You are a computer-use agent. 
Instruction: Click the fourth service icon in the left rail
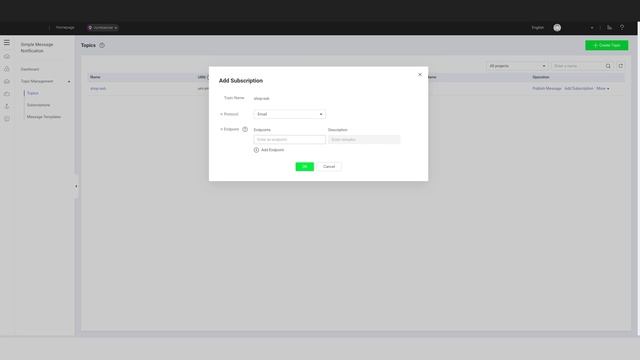coord(7,94)
